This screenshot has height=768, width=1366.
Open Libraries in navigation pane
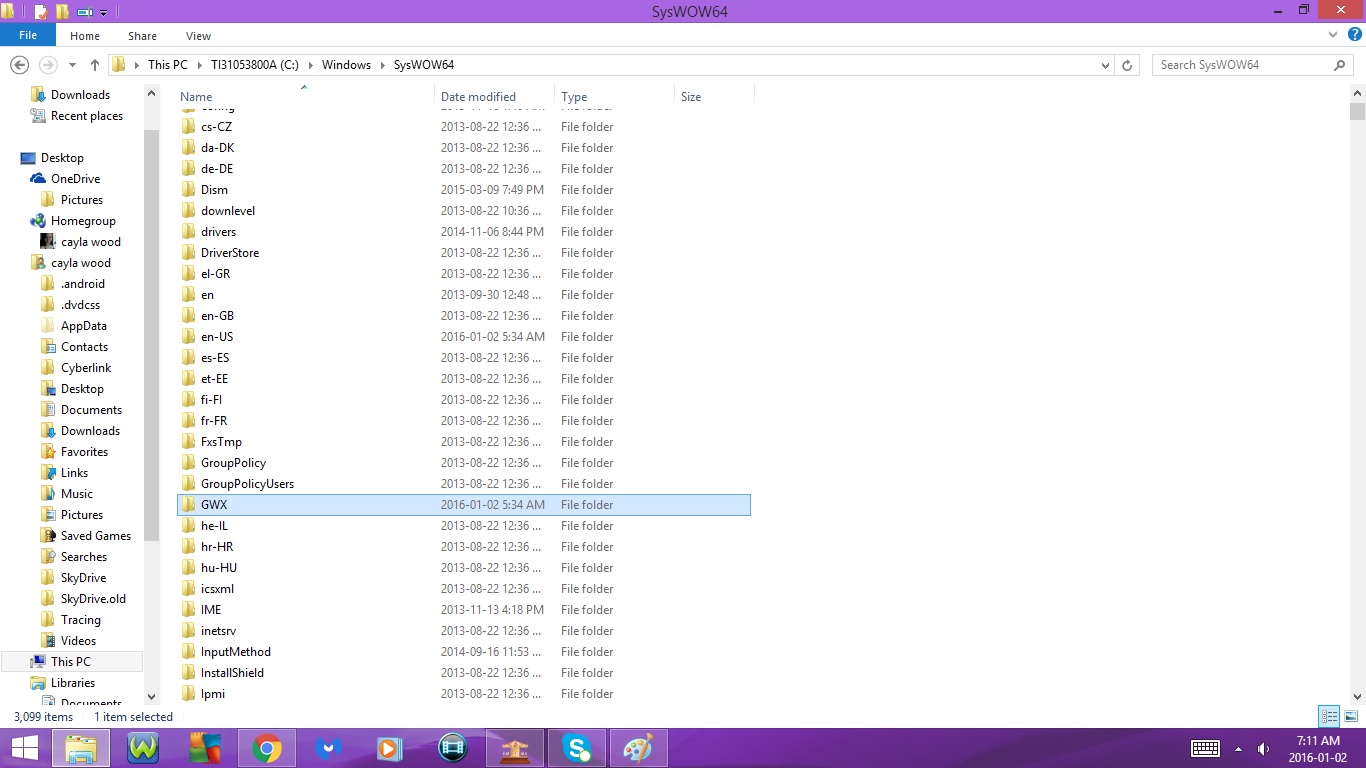point(73,683)
